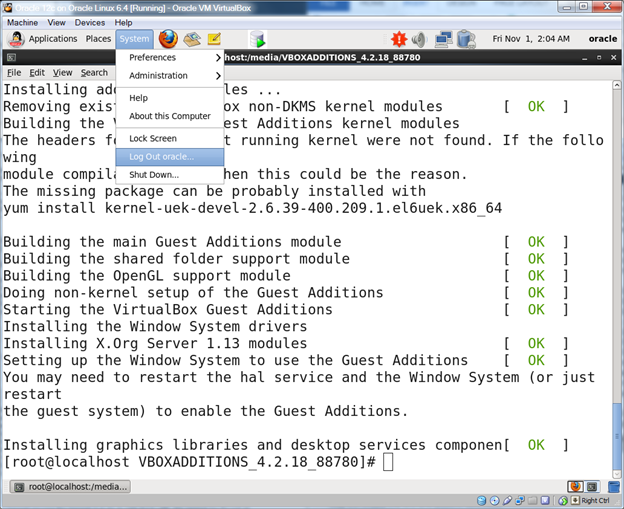Open VirtualBox Devices menu
The height and width of the screenshot is (509, 624).
[89, 22]
